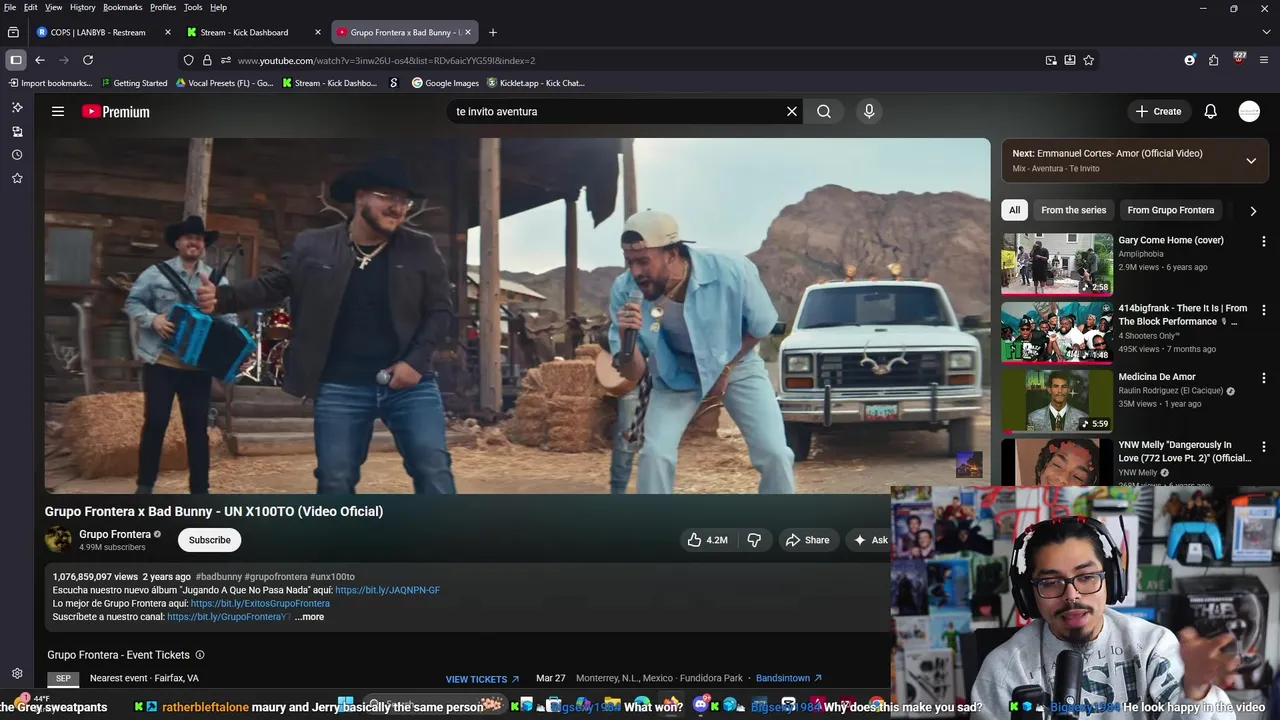Image resolution: width=1280 pixels, height=720 pixels.
Task: Start voice search with microphone icon
Action: 869,111
